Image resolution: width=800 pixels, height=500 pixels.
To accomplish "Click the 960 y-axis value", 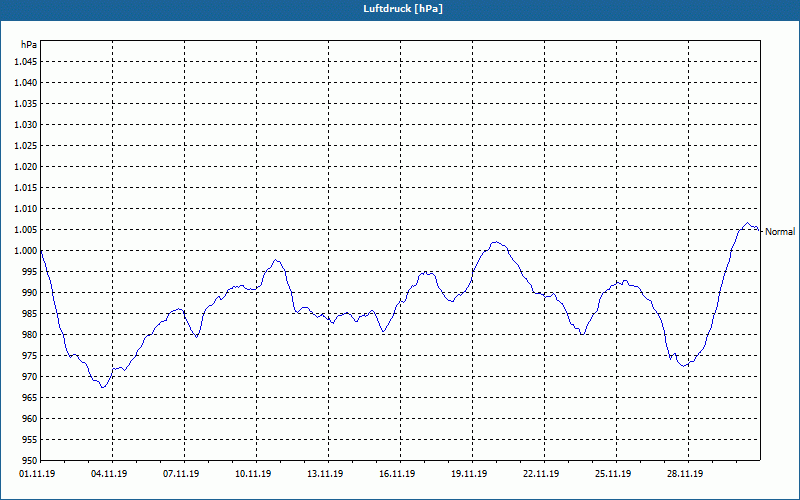I will point(30,418).
